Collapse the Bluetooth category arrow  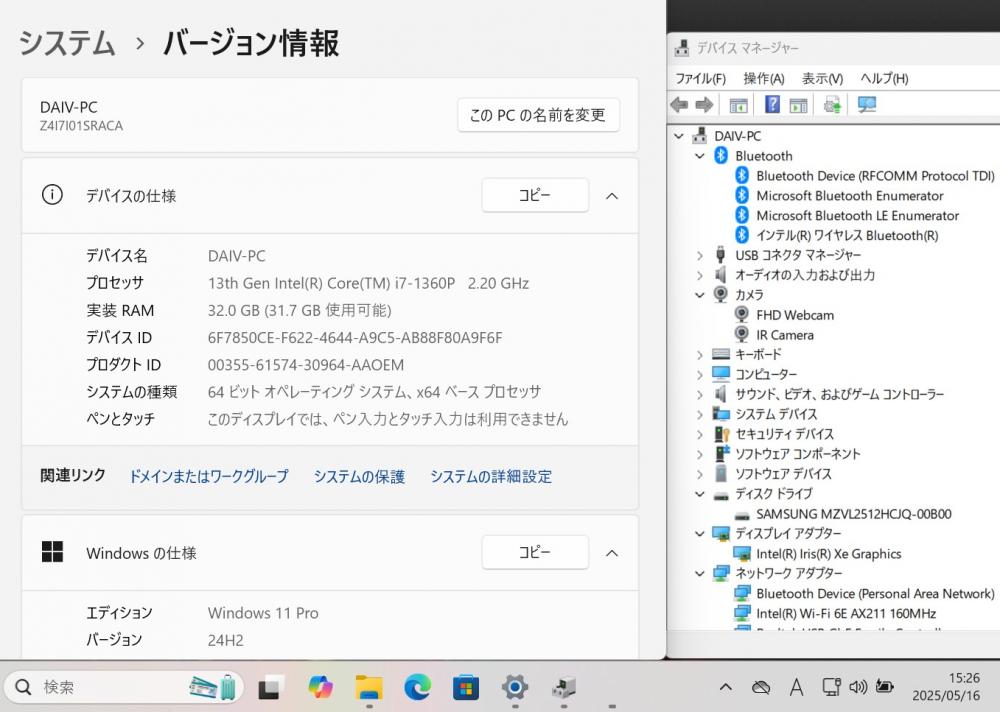(x=700, y=156)
